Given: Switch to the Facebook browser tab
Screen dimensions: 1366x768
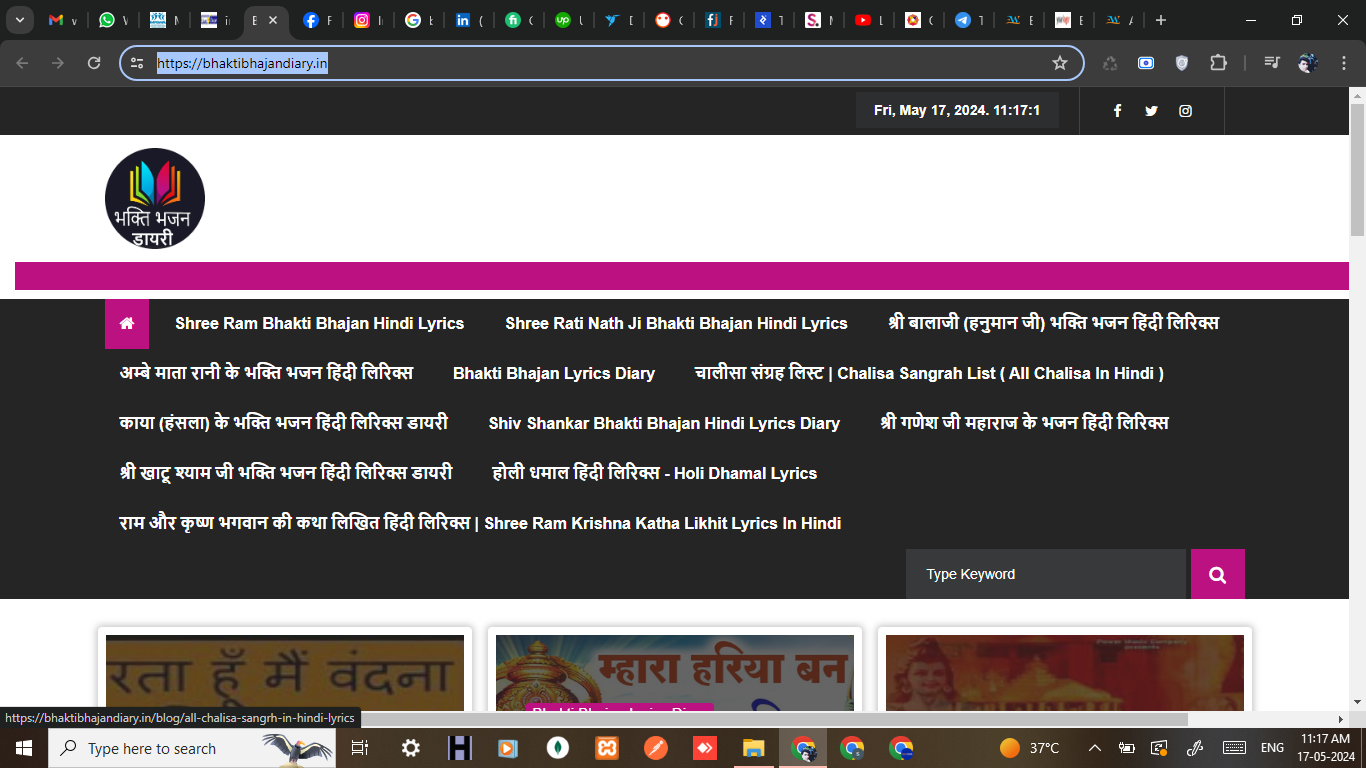Looking at the screenshot, I should pyautogui.click(x=311, y=20).
